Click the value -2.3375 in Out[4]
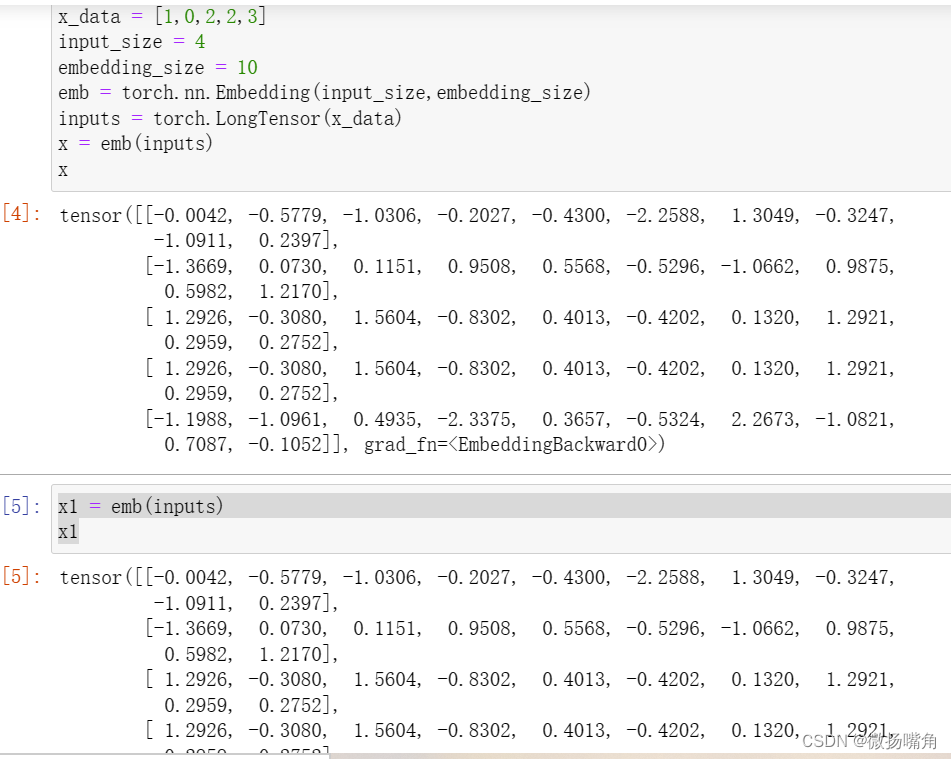Image resolution: width=951 pixels, height=759 pixels. pos(476,419)
